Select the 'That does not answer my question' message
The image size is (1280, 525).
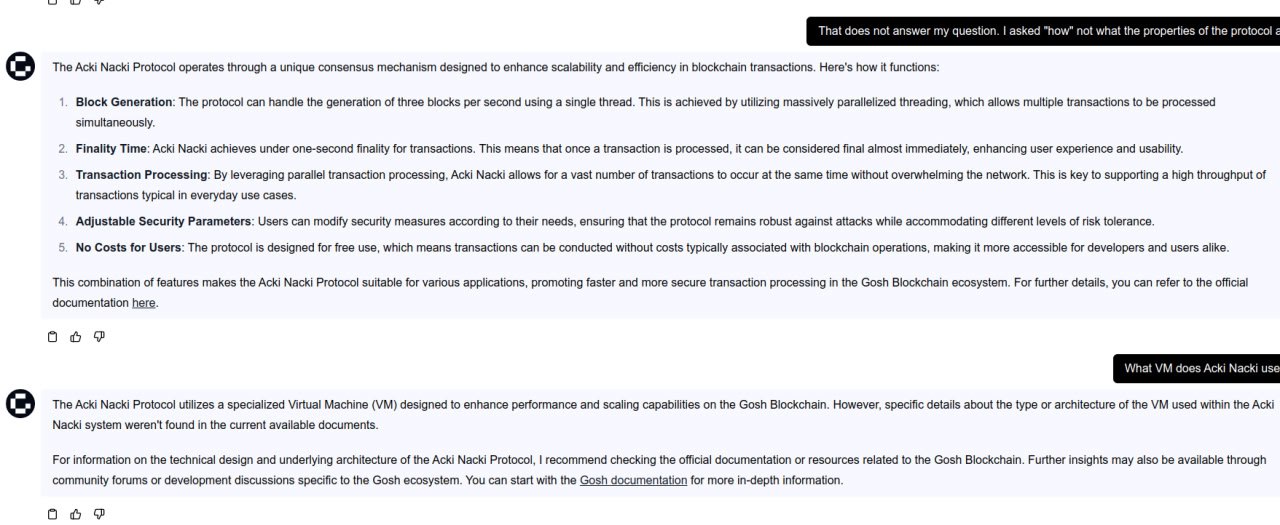coord(1045,31)
